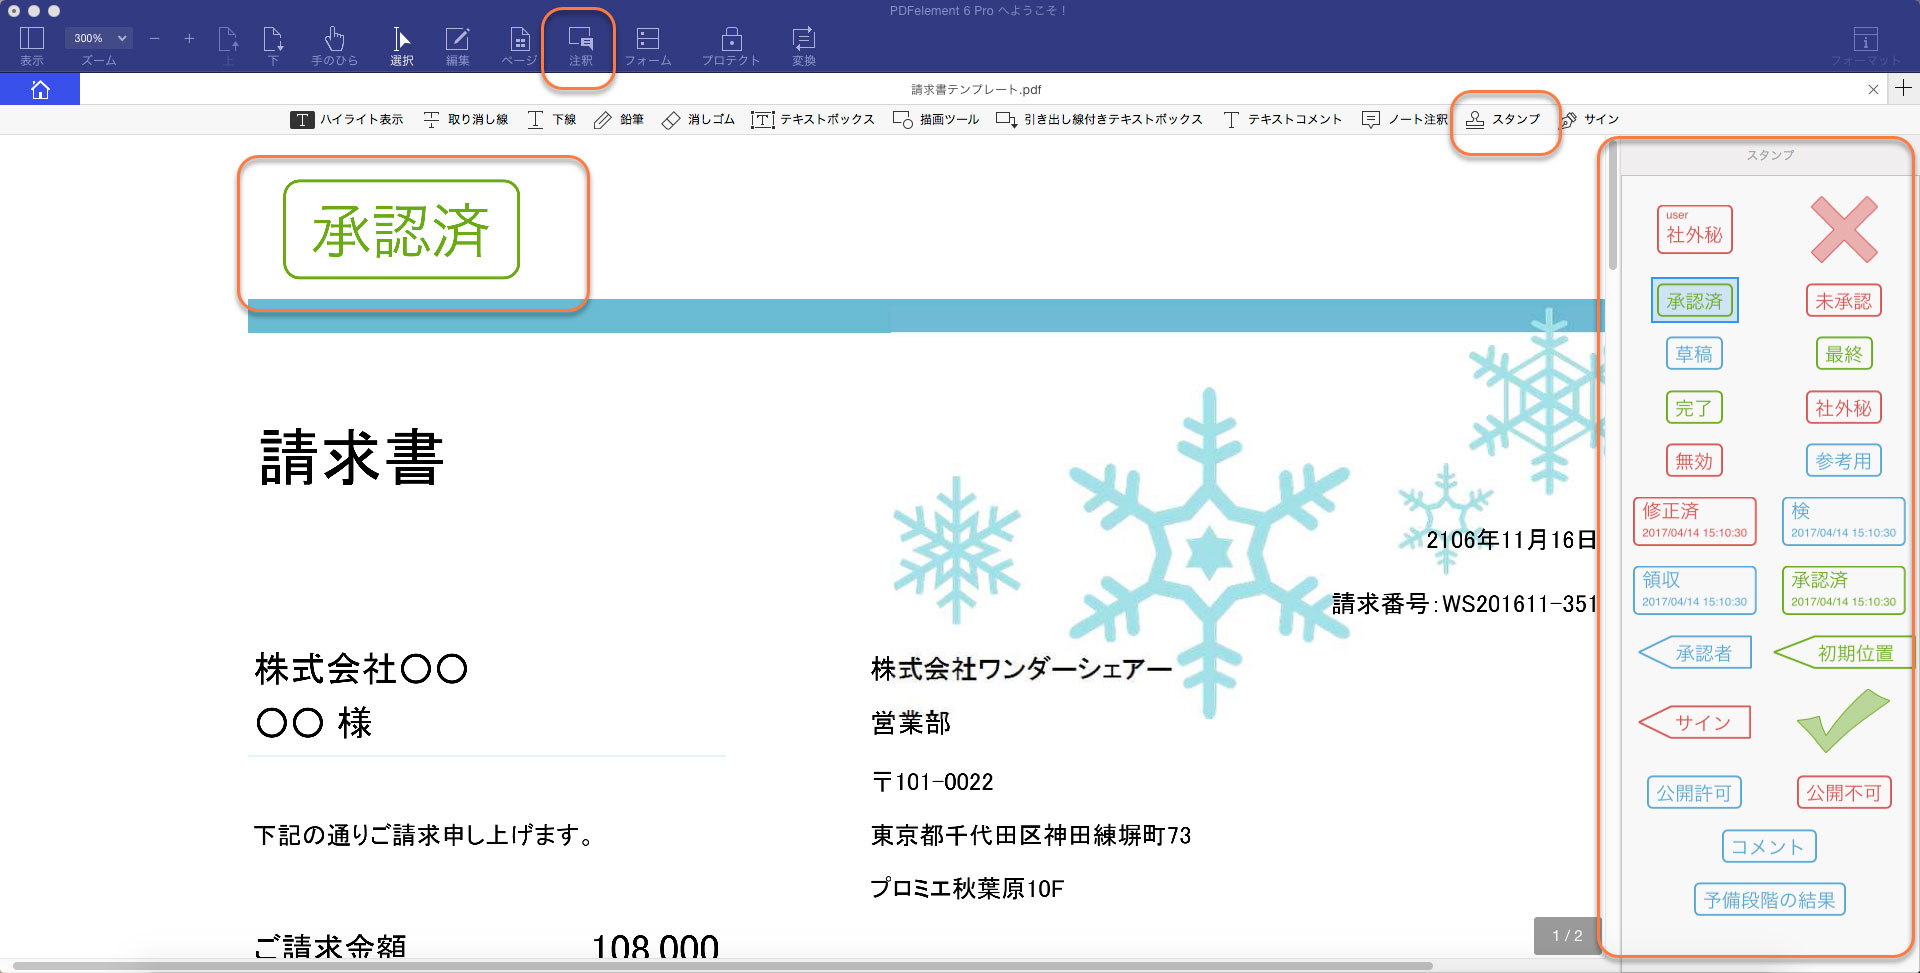Screen dimensions: 1920x973
Task: Select 引き出し線付きテキストボックス callout tool
Action: [1100, 119]
